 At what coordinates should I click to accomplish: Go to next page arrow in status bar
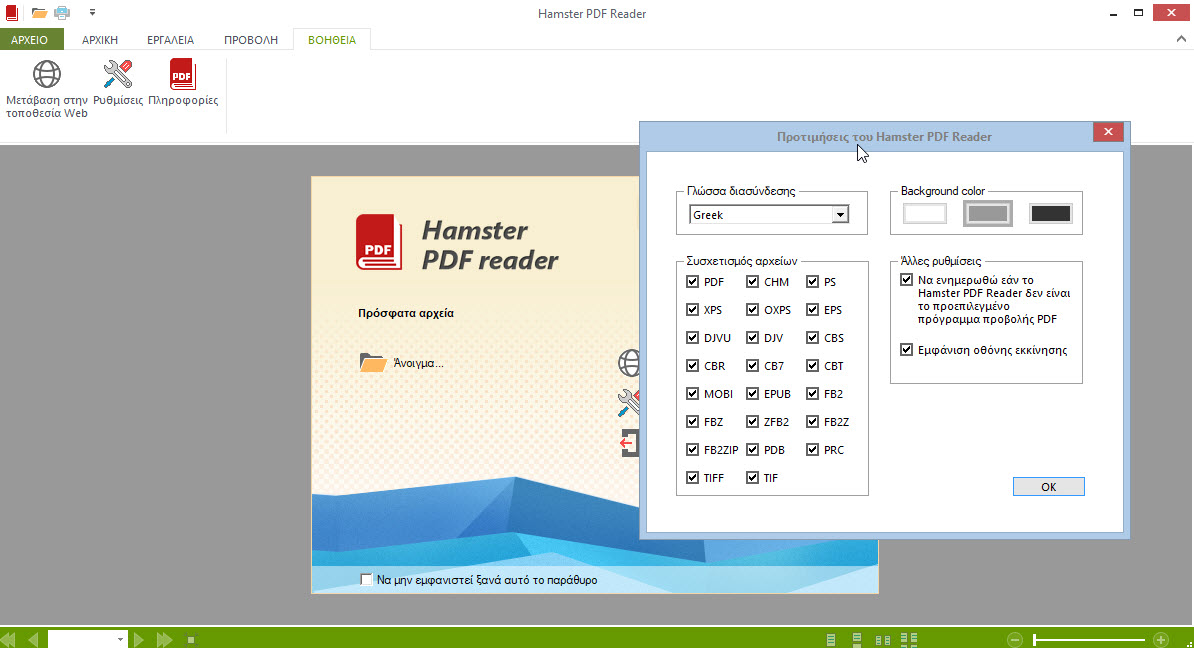pos(138,640)
